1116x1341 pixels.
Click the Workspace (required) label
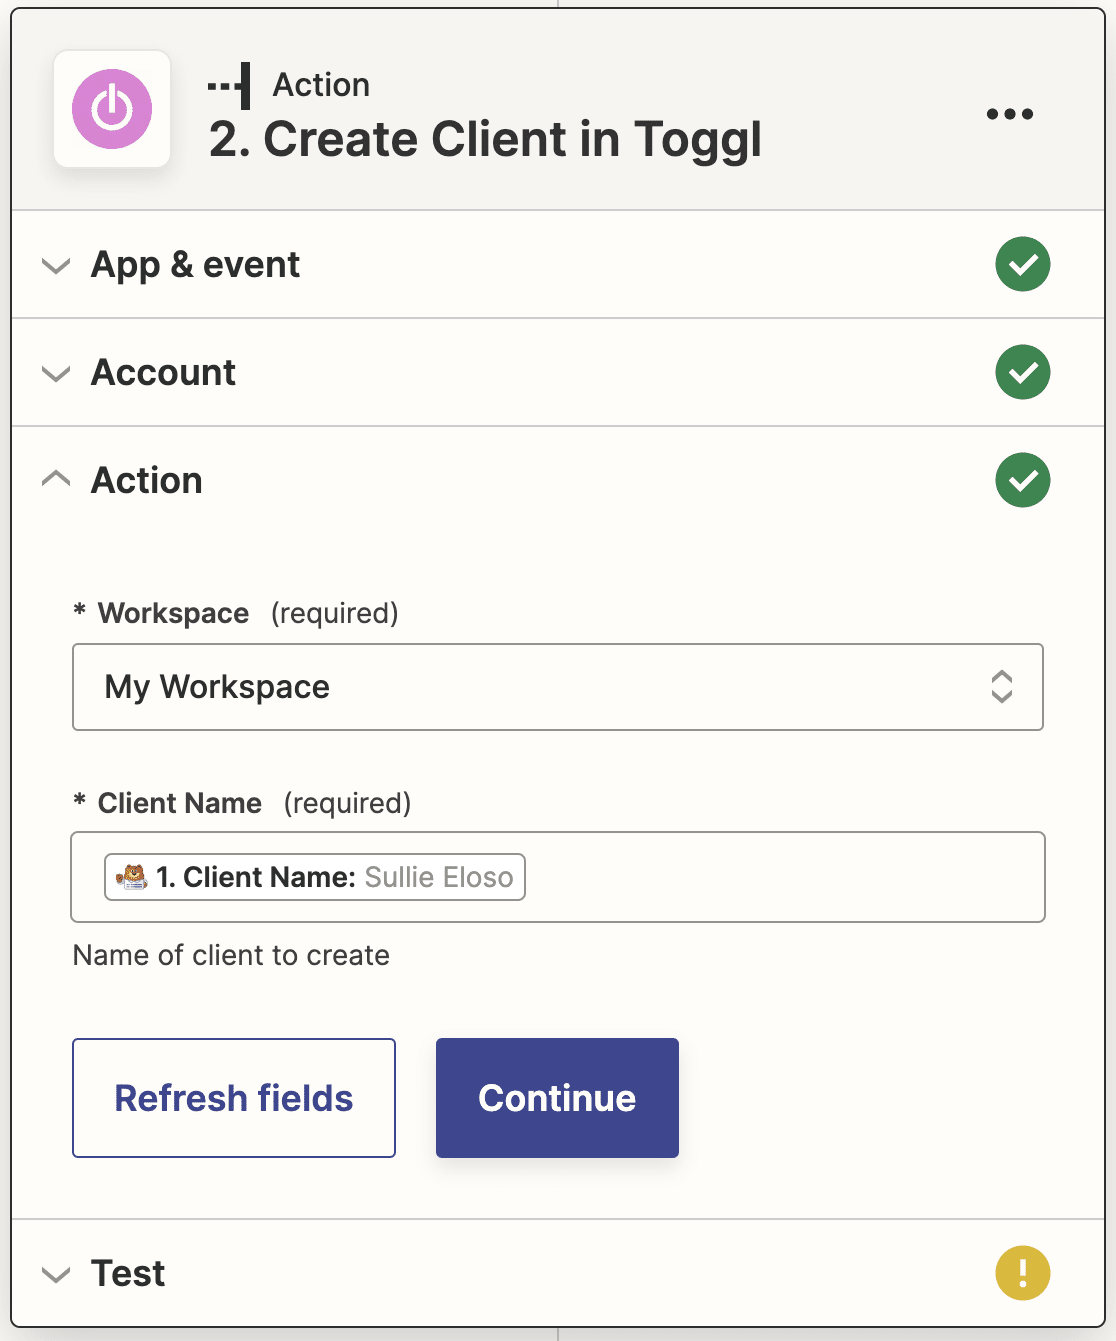tap(236, 613)
